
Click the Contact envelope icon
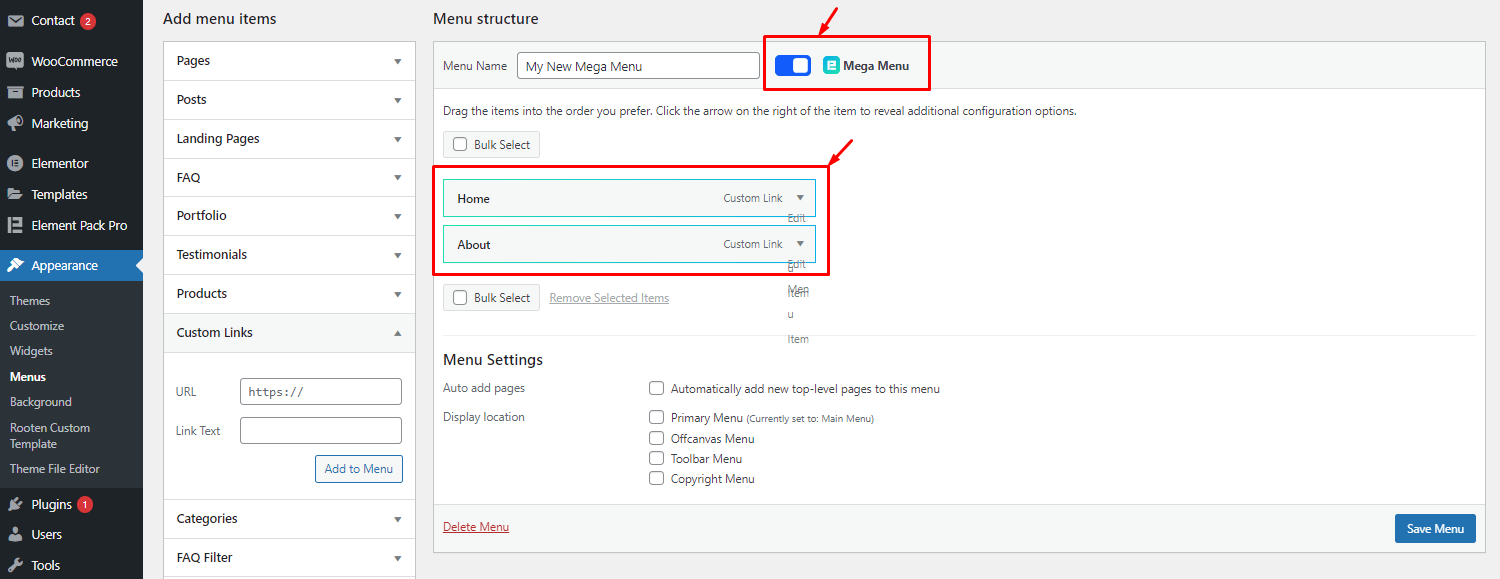coord(15,20)
